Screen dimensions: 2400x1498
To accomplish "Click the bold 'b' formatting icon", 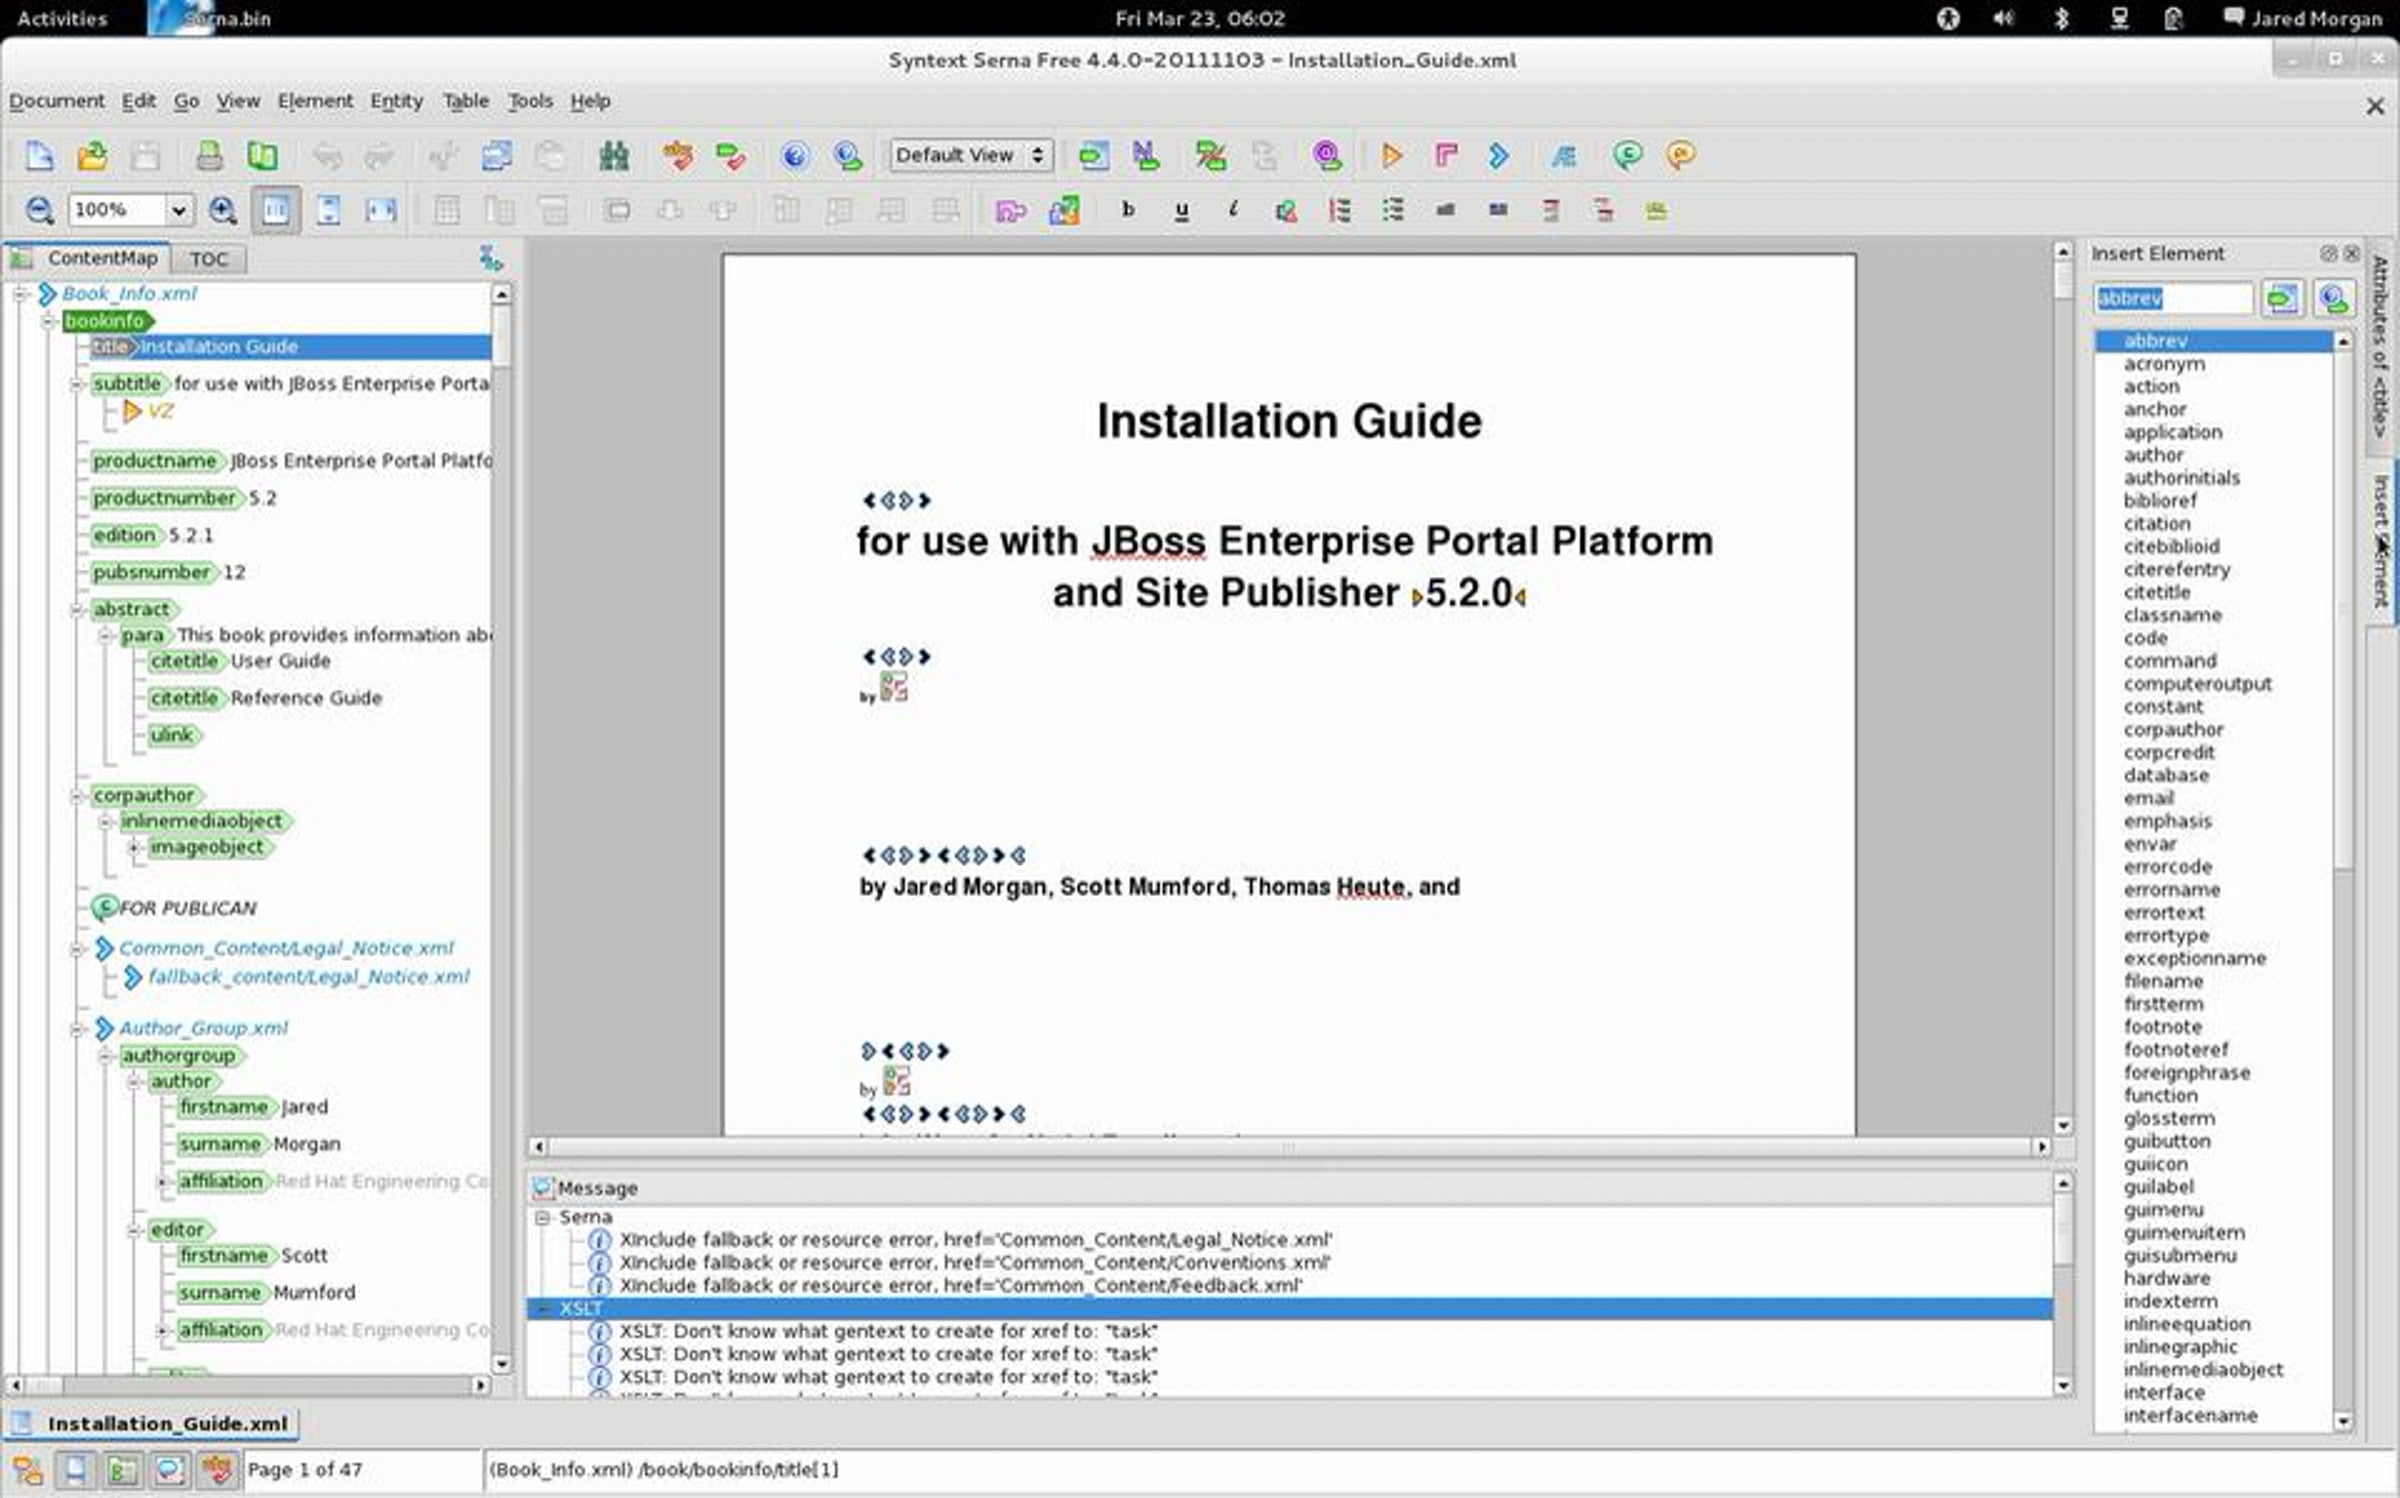I will pyautogui.click(x=1128, y=210).
